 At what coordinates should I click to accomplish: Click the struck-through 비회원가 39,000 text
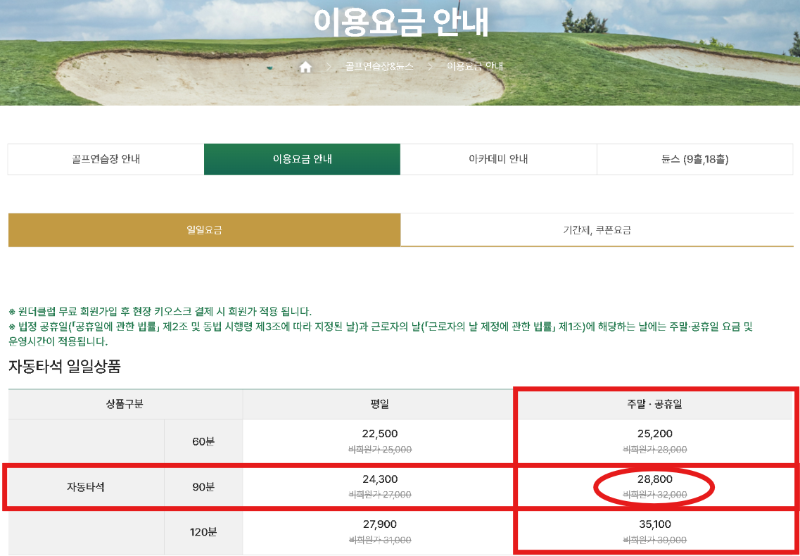tap(655, 540)
